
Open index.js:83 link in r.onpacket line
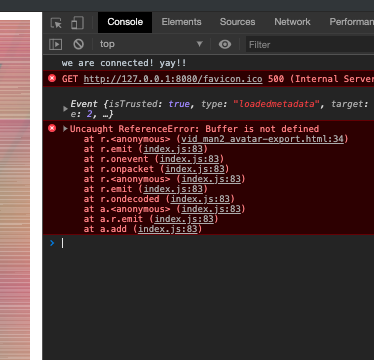[x=195, y=169]
